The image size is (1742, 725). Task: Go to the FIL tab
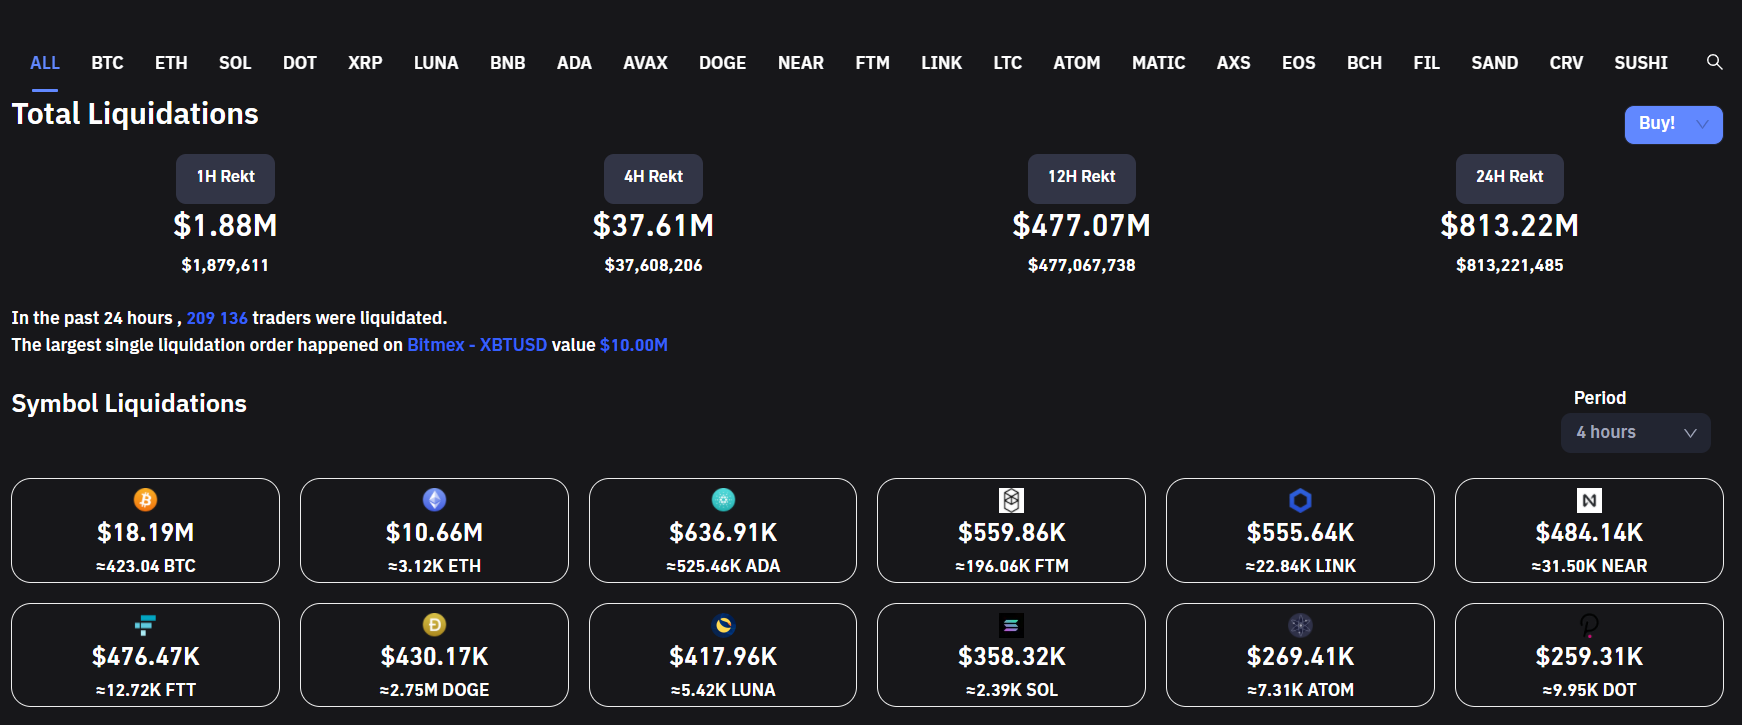1426,63
